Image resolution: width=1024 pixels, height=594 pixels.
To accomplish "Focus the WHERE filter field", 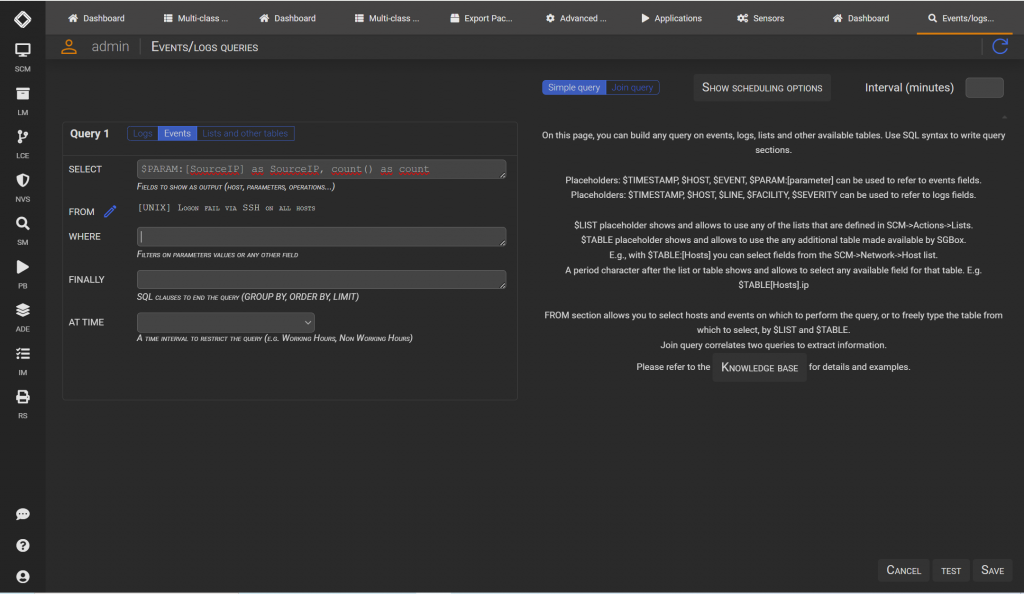I will click(x=321, y=236).
